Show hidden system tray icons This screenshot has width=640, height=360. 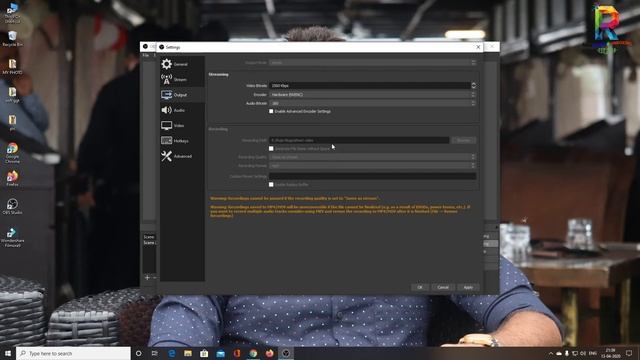click(x=551, y=353)
